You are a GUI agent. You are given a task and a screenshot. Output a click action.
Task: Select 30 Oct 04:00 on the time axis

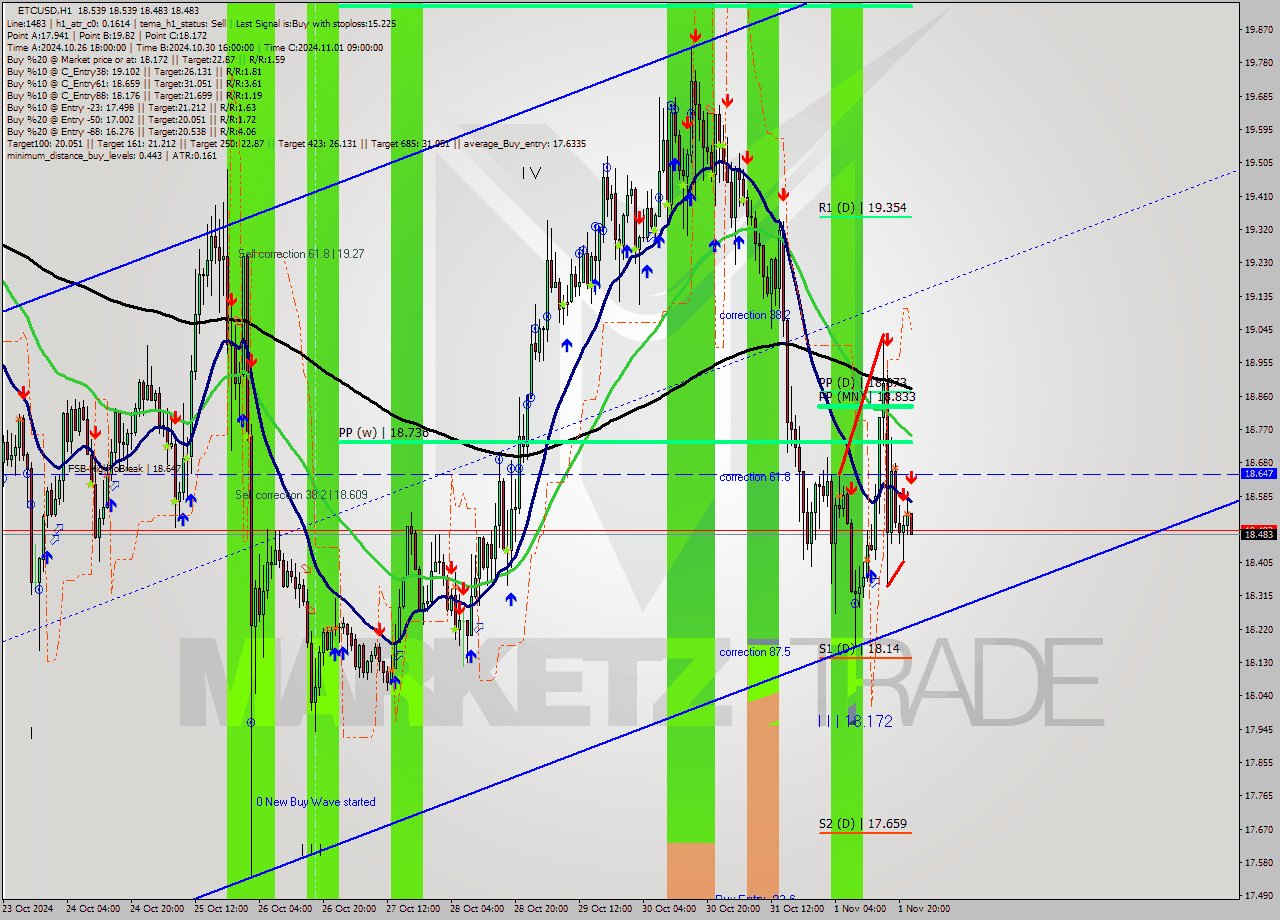click(x=669, y=909)
